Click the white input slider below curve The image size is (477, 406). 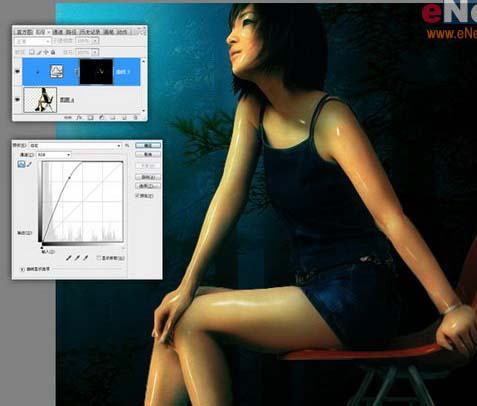123,247
